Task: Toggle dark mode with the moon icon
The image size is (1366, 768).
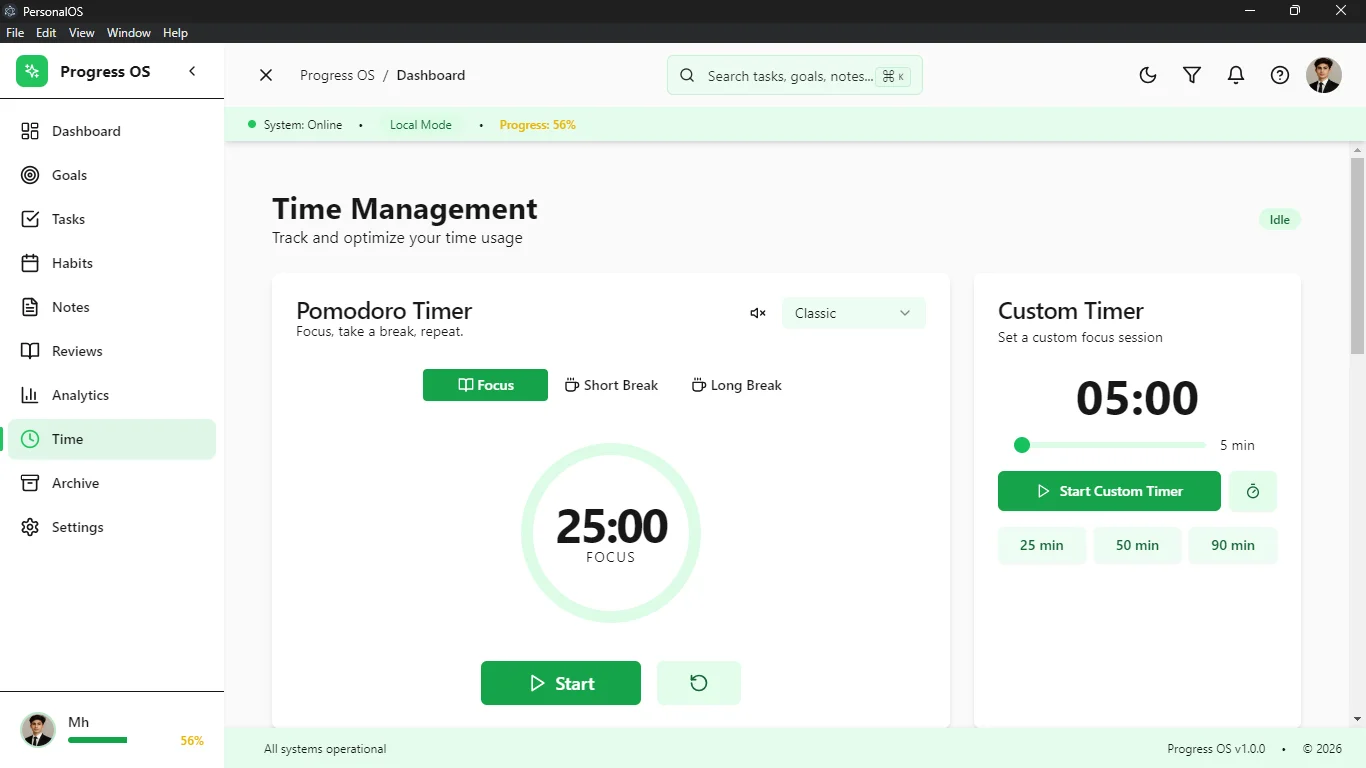Action: [1148, 75]
